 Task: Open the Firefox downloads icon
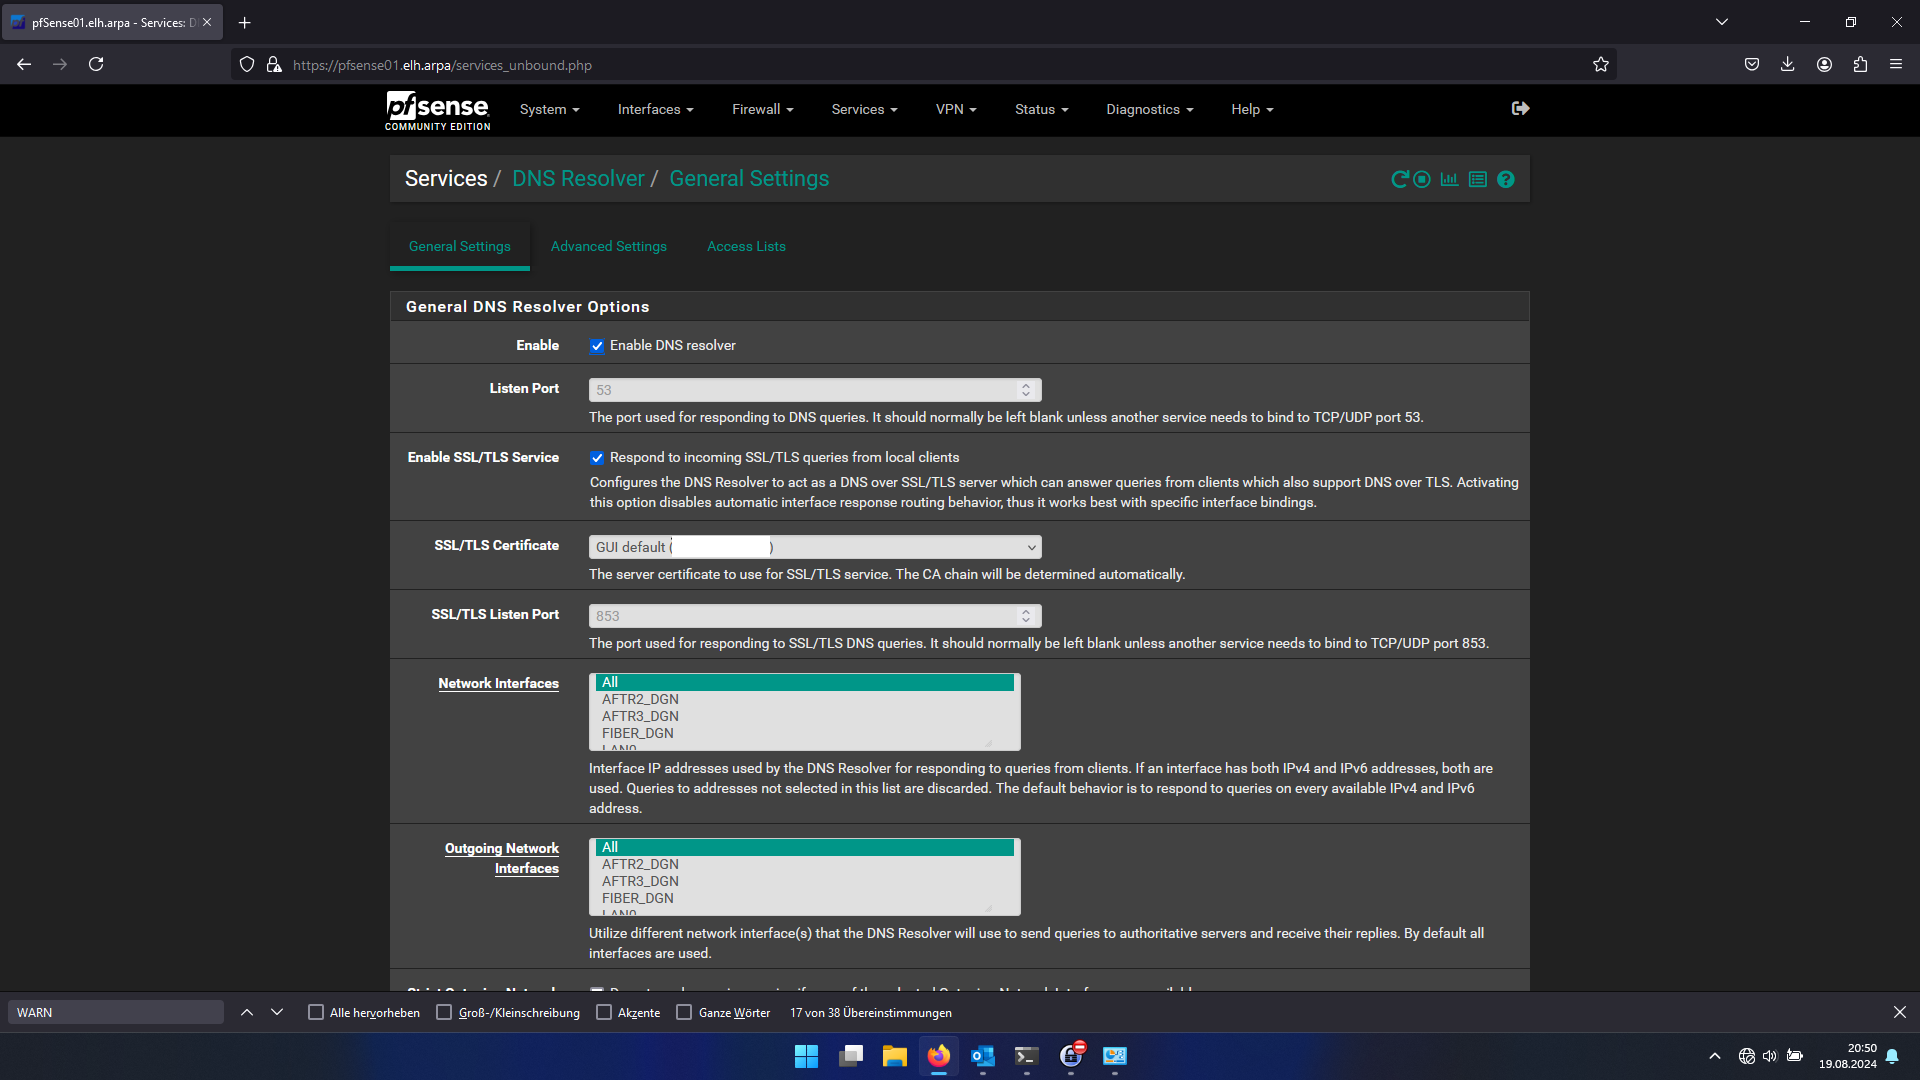(x=1788, y=64)
